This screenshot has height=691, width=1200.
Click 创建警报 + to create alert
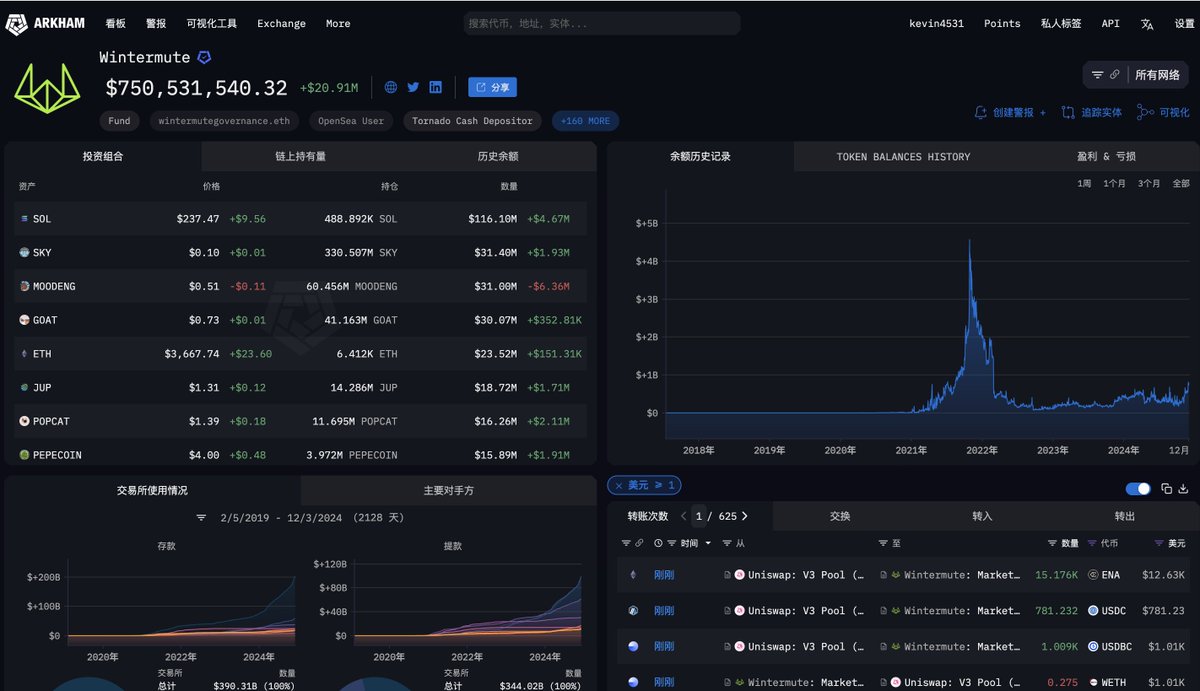pyautogui.click(x=1010, y=113)
